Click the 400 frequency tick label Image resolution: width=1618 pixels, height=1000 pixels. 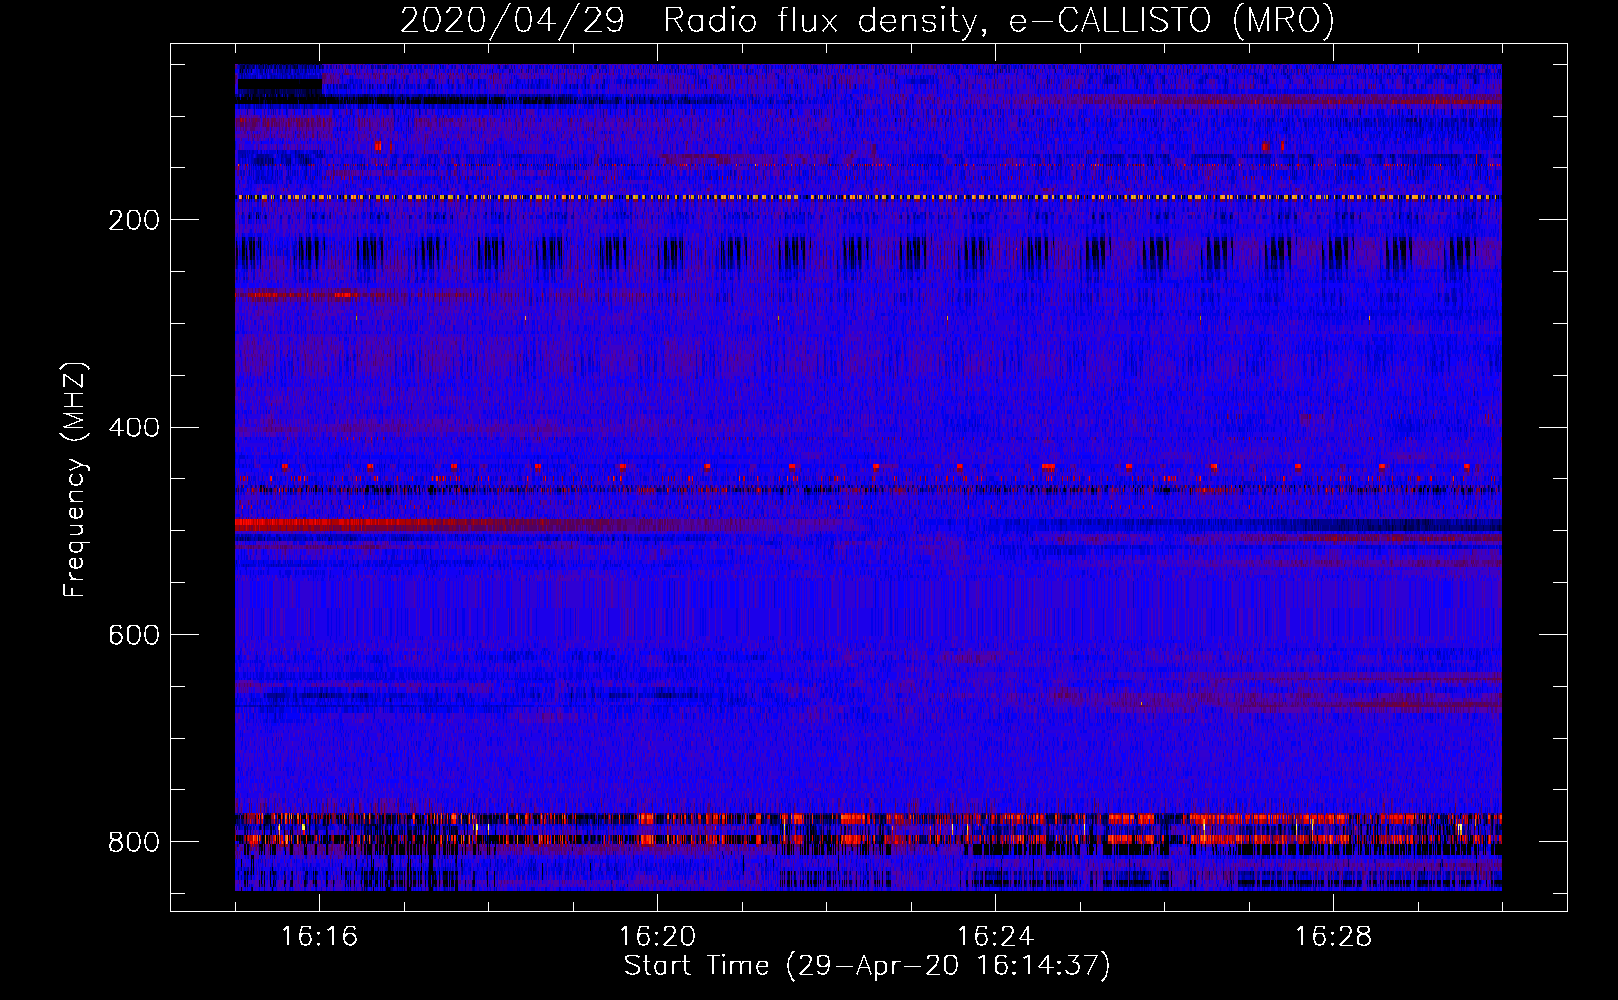134,428
